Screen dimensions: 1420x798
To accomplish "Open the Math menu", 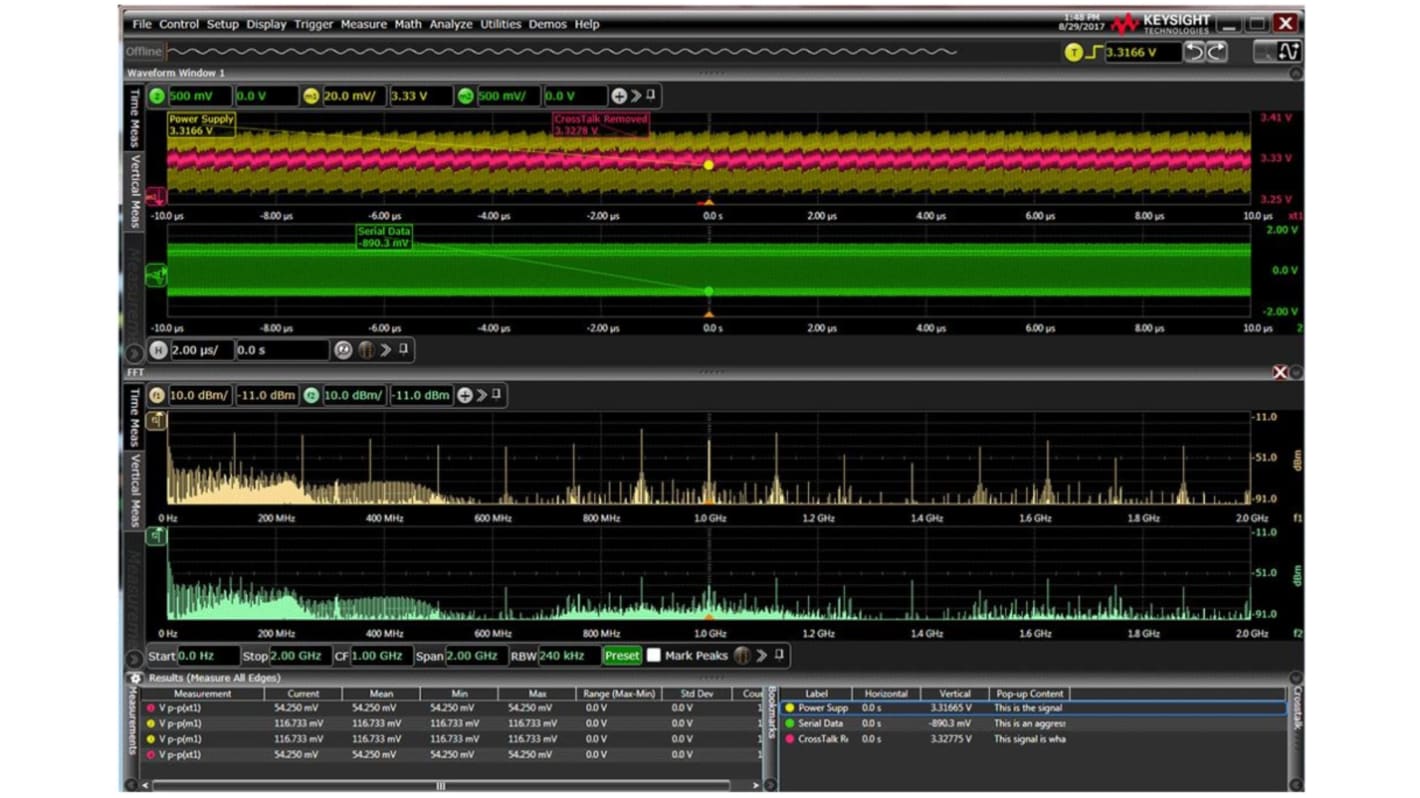I will pos(408,24).
